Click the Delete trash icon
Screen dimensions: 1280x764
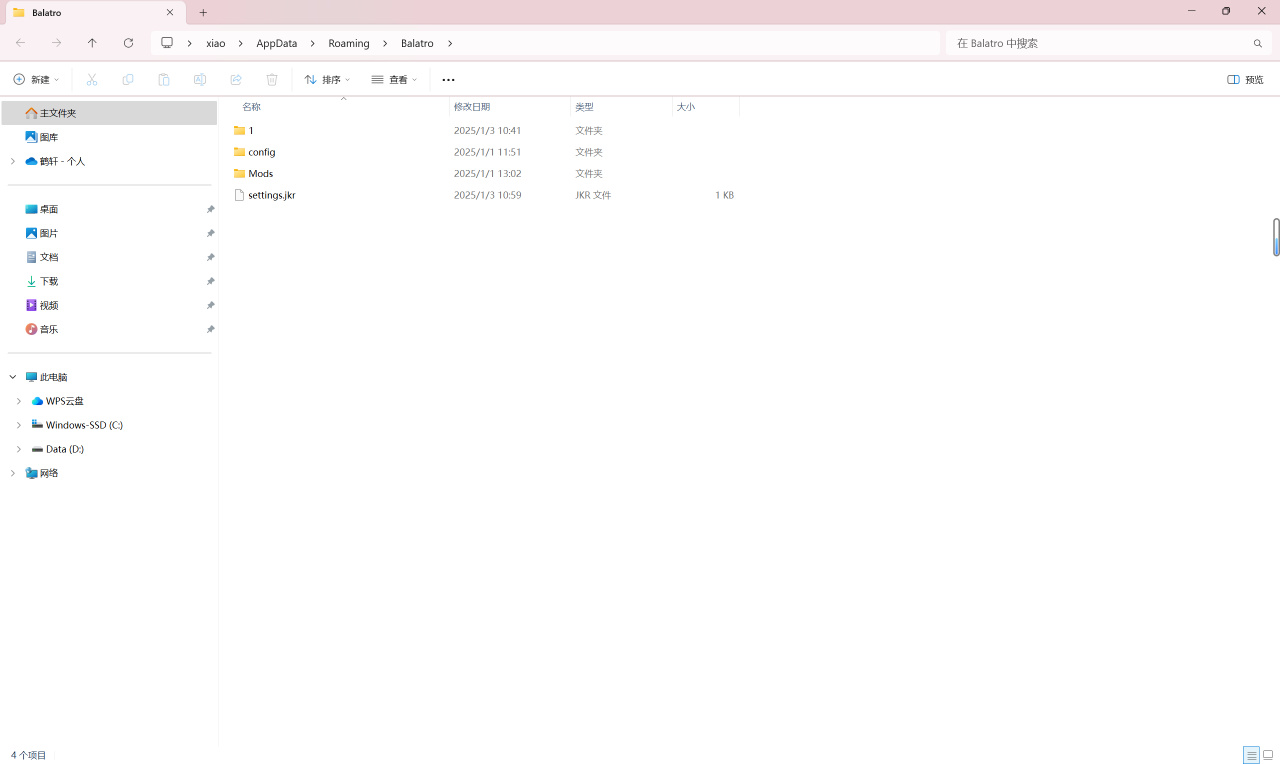pos(272,79)
